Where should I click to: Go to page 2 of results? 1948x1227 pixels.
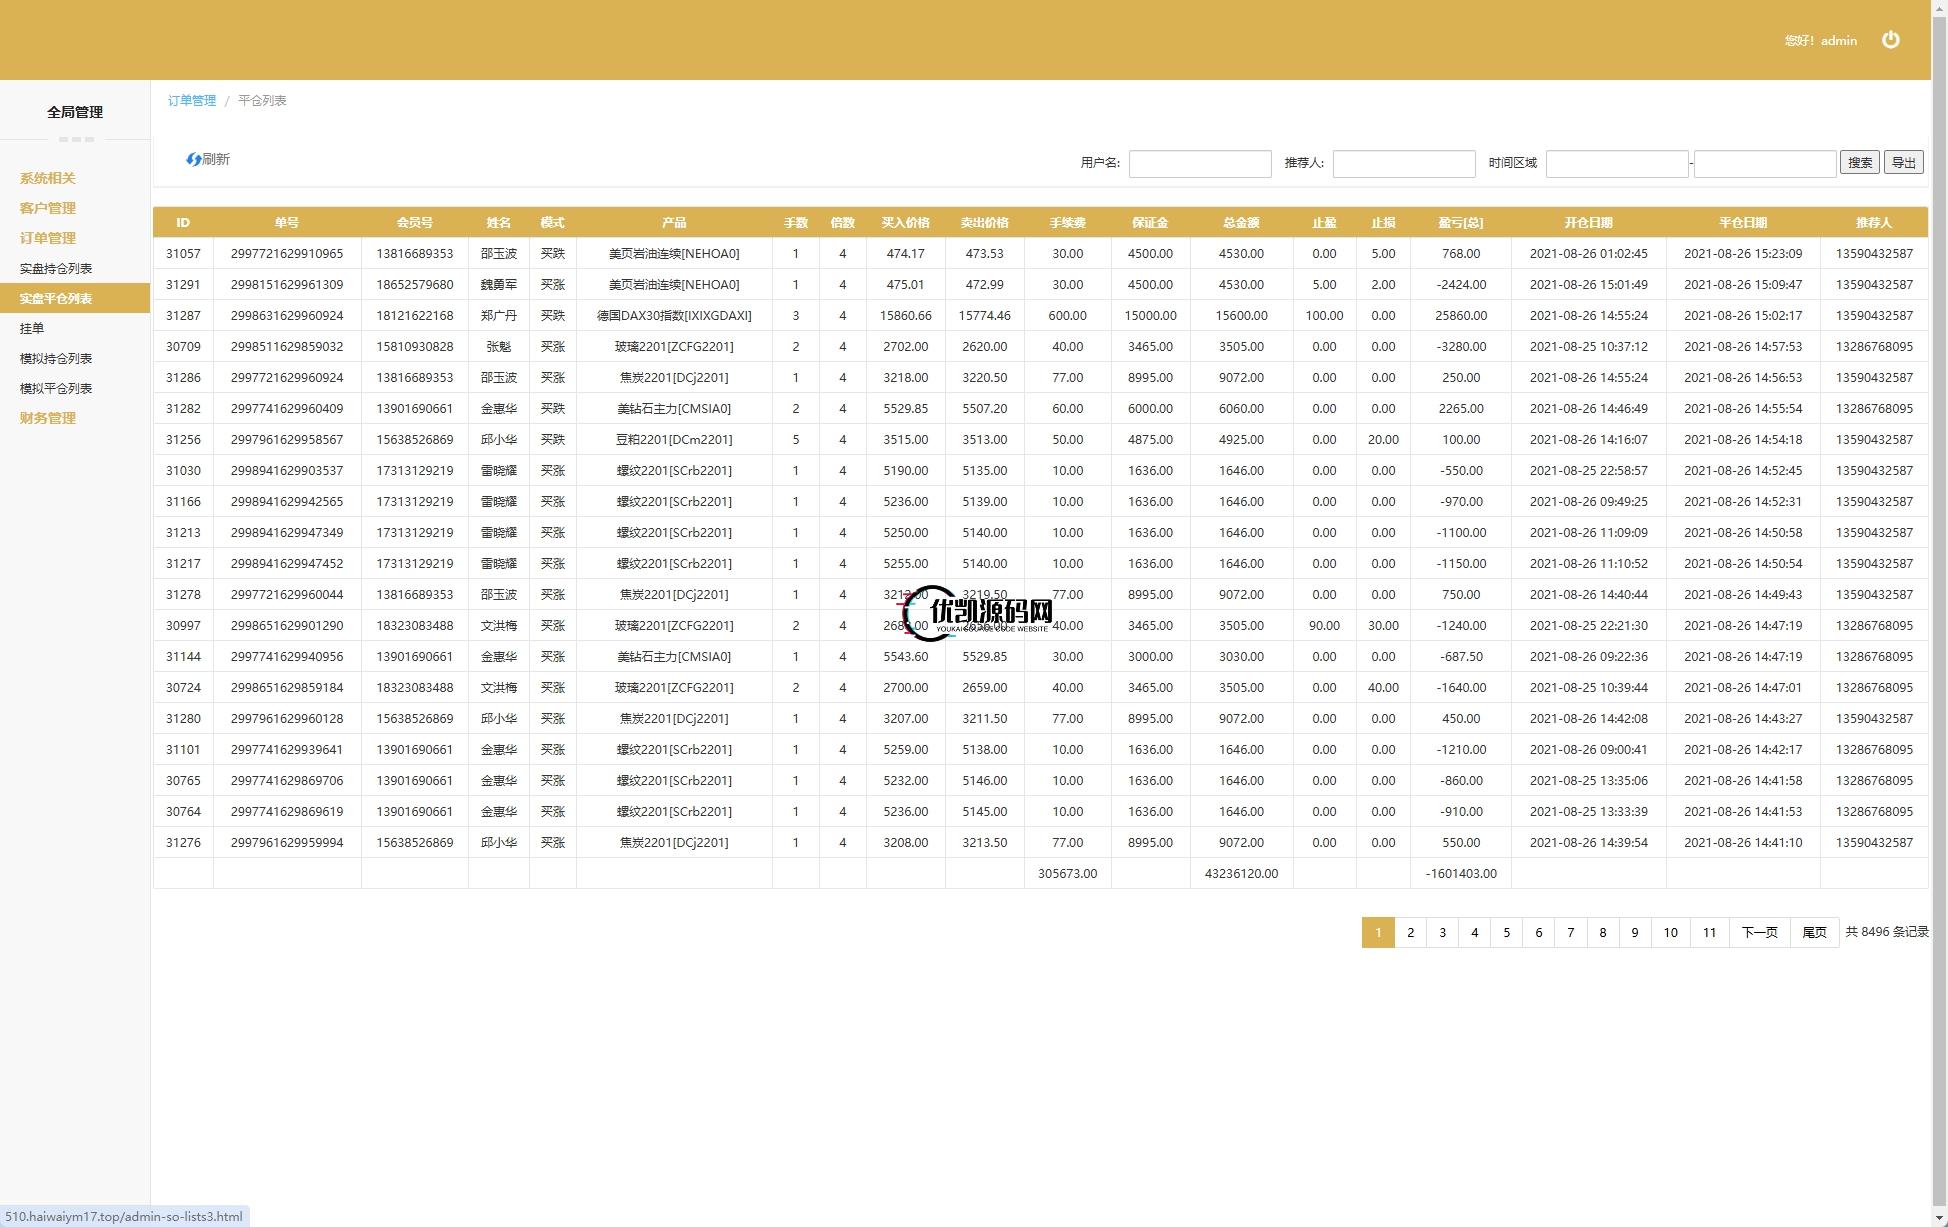[1410, 932]
